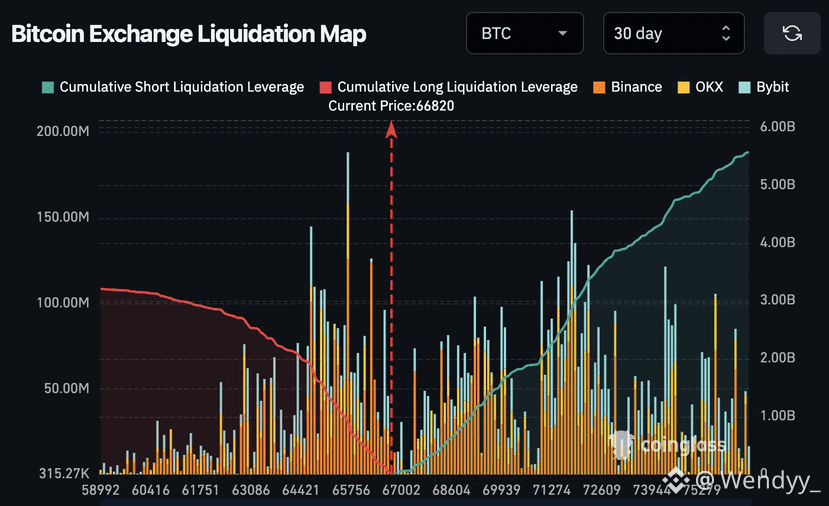829x506 pixels.
Task: Toggle the Binance legend series
Action: click(x=636, y=87)
